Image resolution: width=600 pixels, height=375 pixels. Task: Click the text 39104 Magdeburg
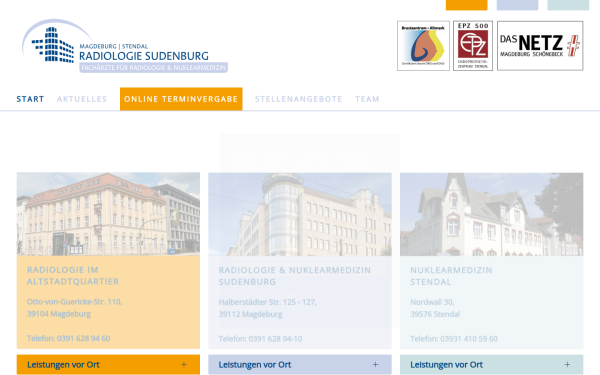click(59, 314)
